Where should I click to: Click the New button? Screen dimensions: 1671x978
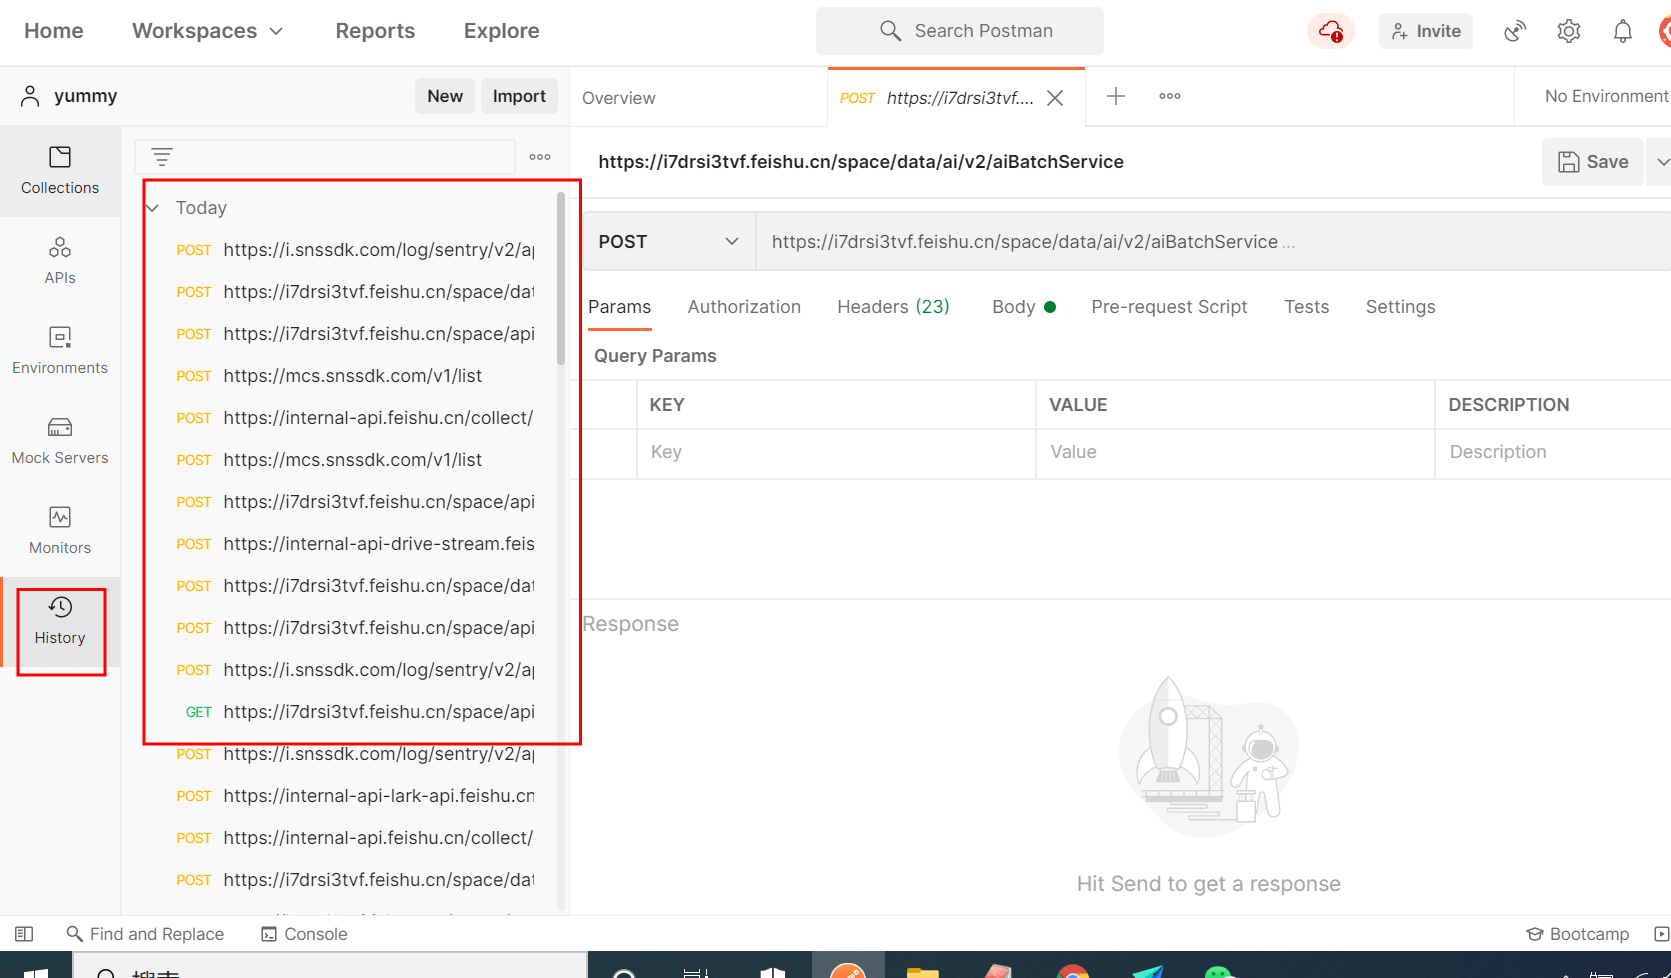[445, 96]
